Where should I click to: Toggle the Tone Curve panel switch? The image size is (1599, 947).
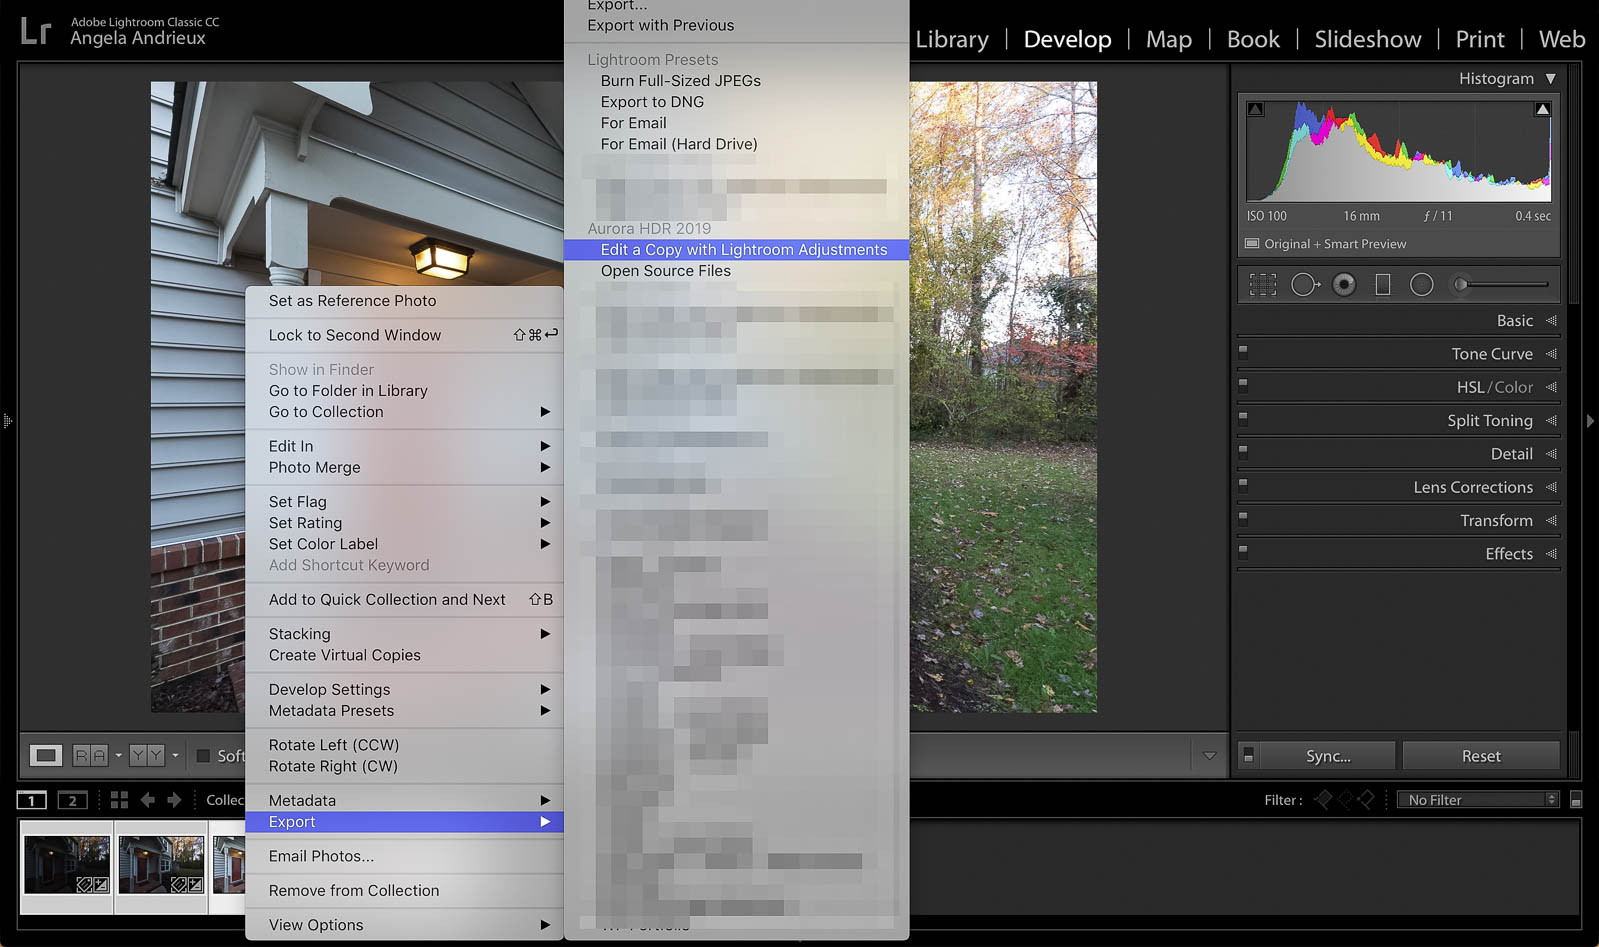[x=1243, y=351]
